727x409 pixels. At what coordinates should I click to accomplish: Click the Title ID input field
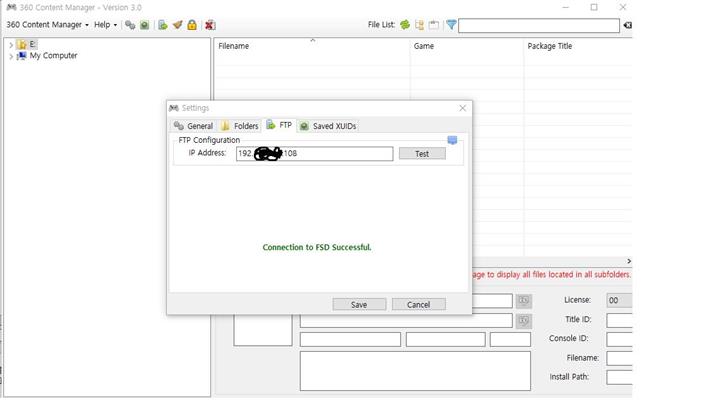pyautogui.click(x=619, y=320)
